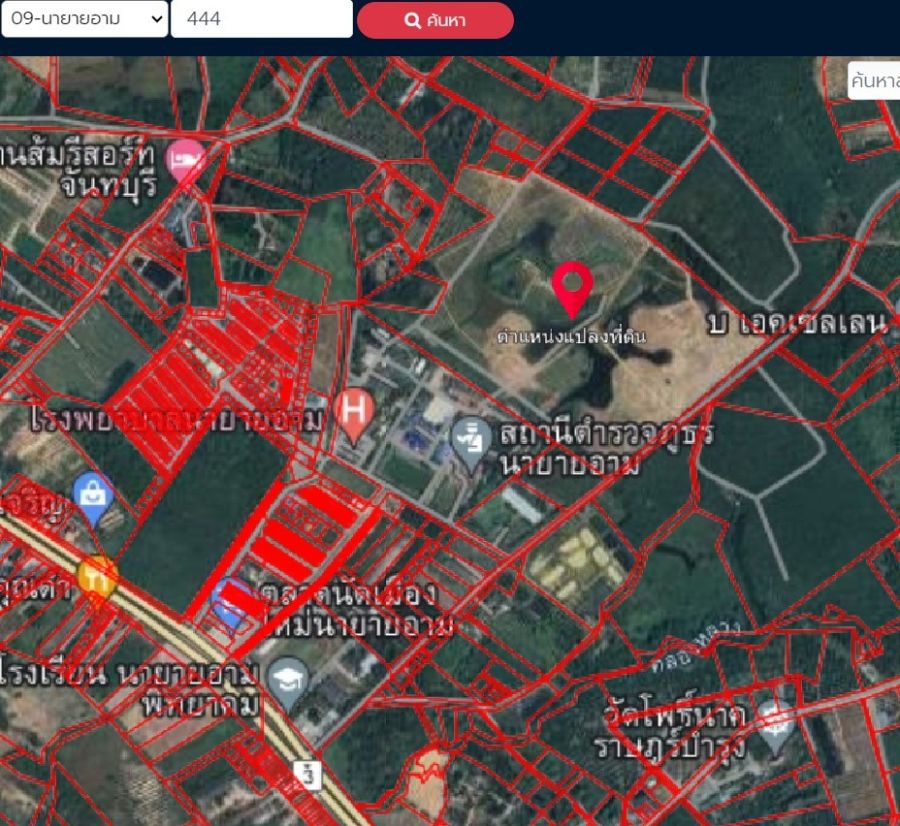The height and width of the screenshot is (826, 900).
Task: Focus the map search box at top right
Action: (874, 82)
